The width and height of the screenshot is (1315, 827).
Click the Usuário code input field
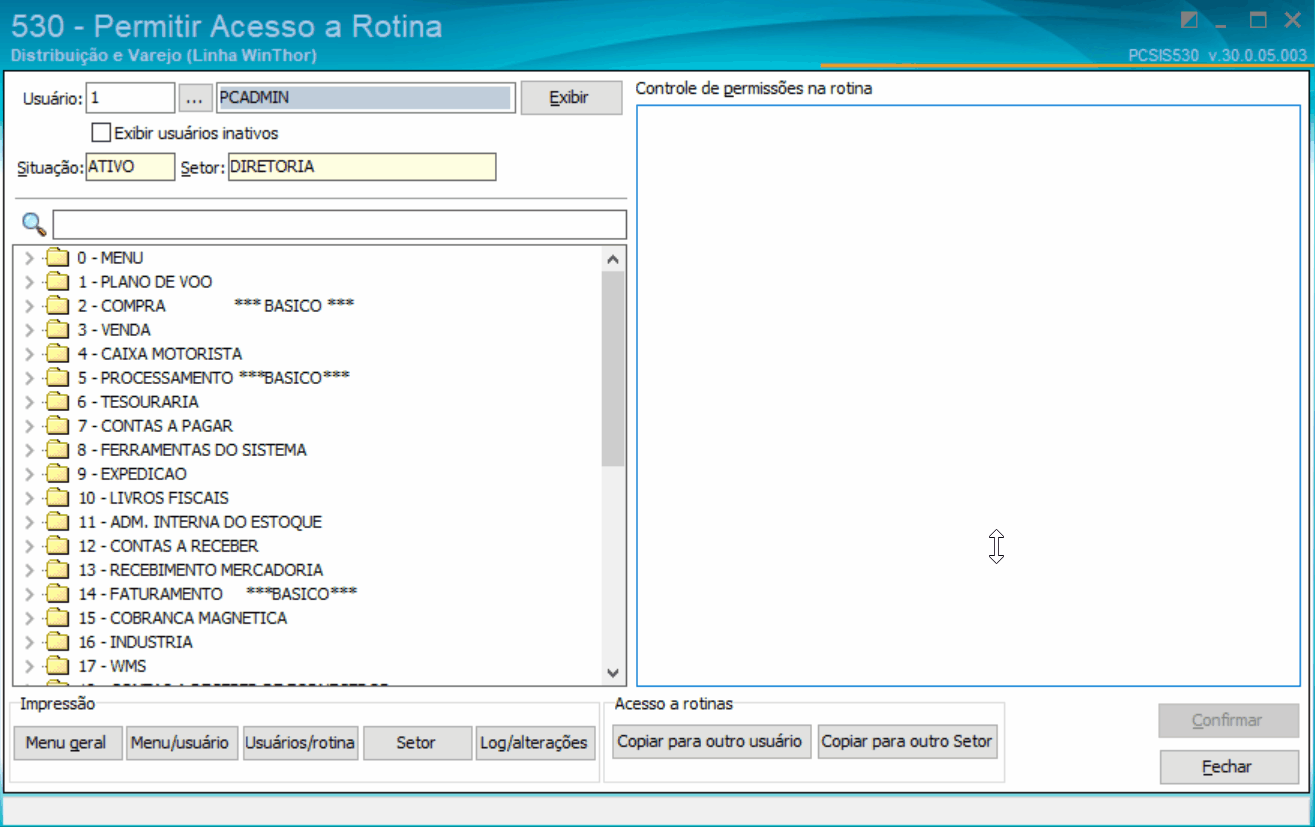click(x=130, y=98)
